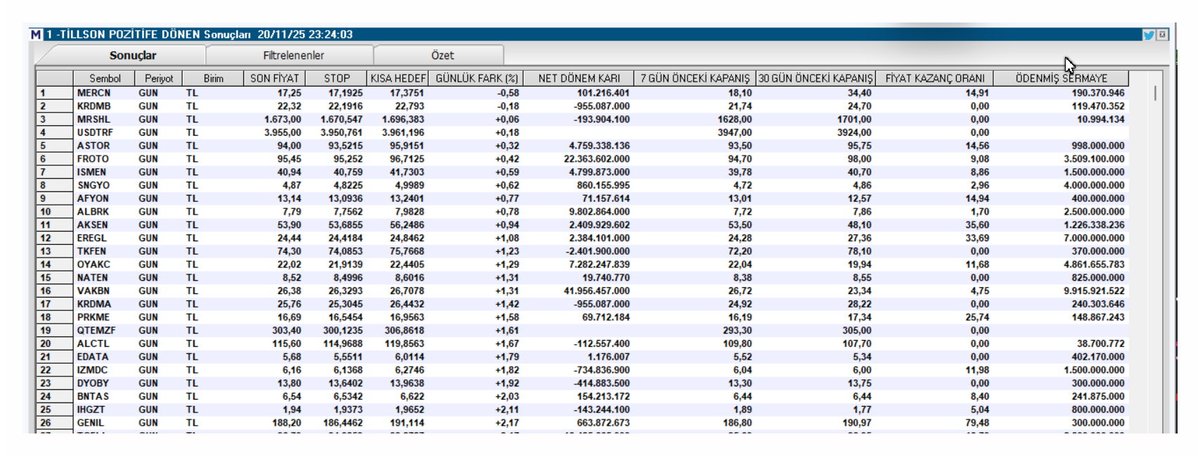
Task: Click MERCN daily change -0,58
Action: [508, 92]
